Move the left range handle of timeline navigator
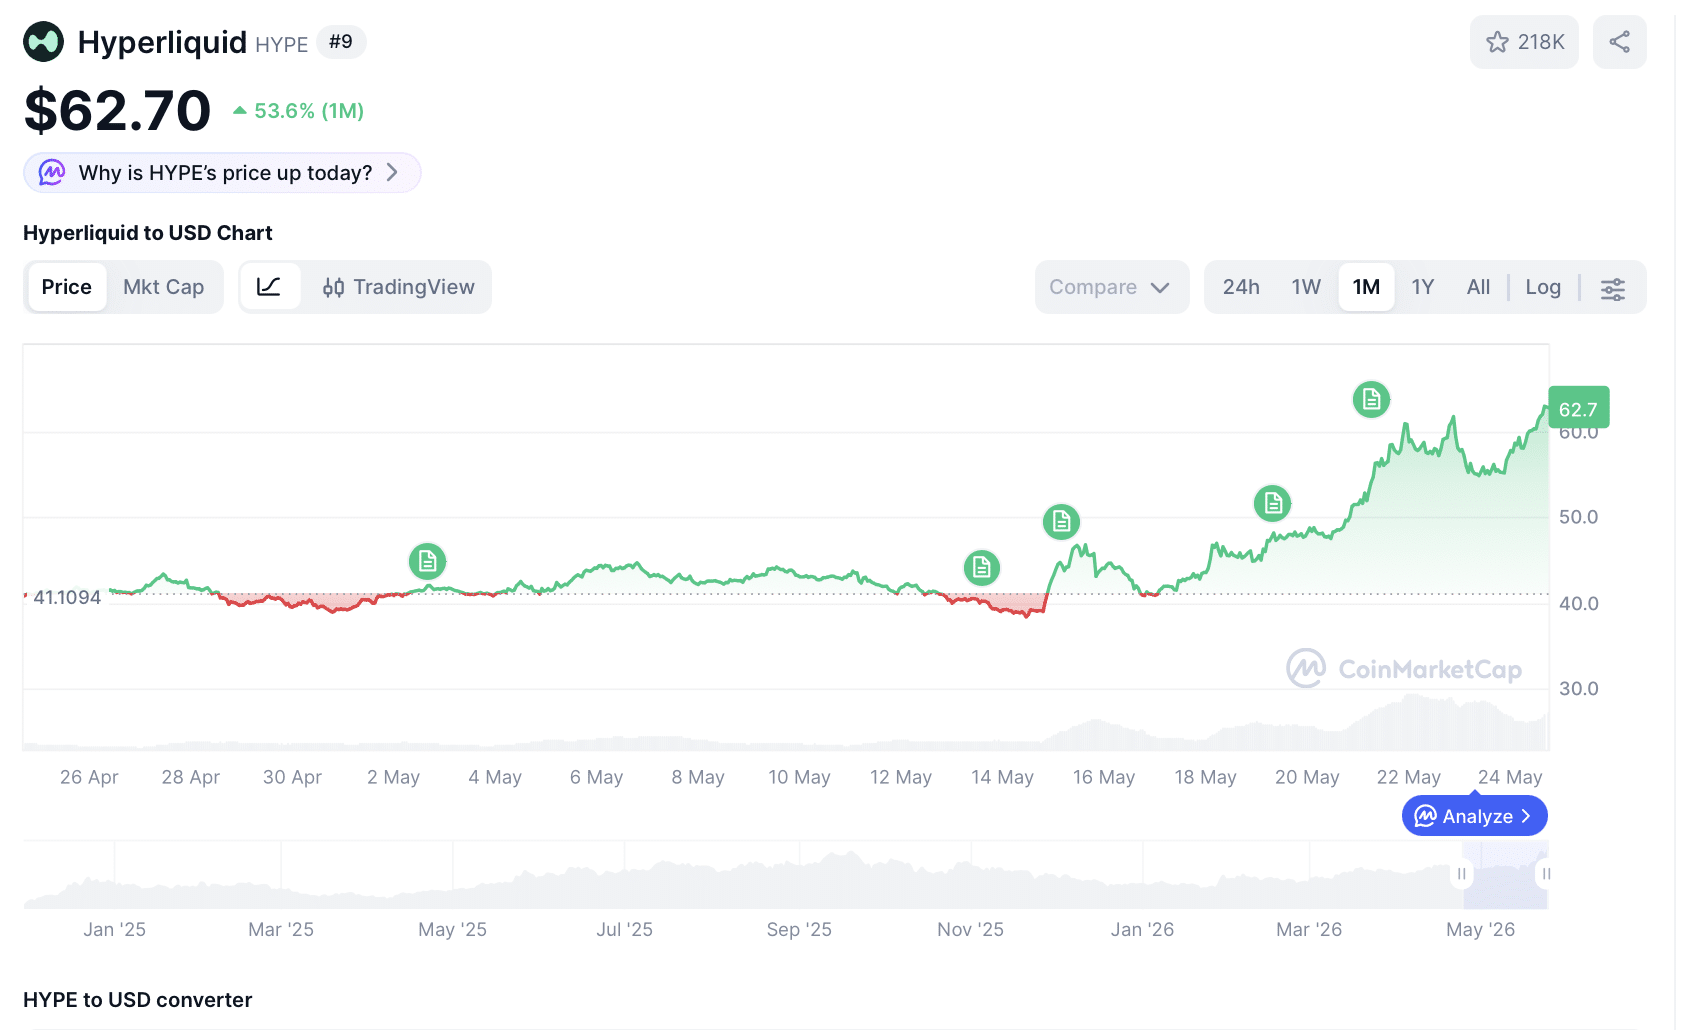Viewport: 1686px width, 1030px height. (x=1462, y=874)
